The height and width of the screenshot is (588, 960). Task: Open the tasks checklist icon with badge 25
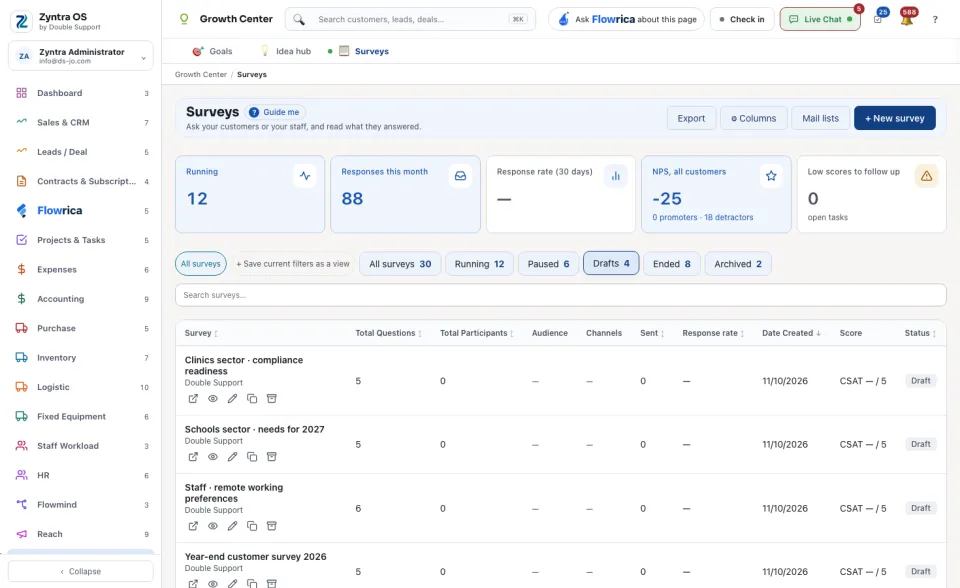[x=878, y=20]
